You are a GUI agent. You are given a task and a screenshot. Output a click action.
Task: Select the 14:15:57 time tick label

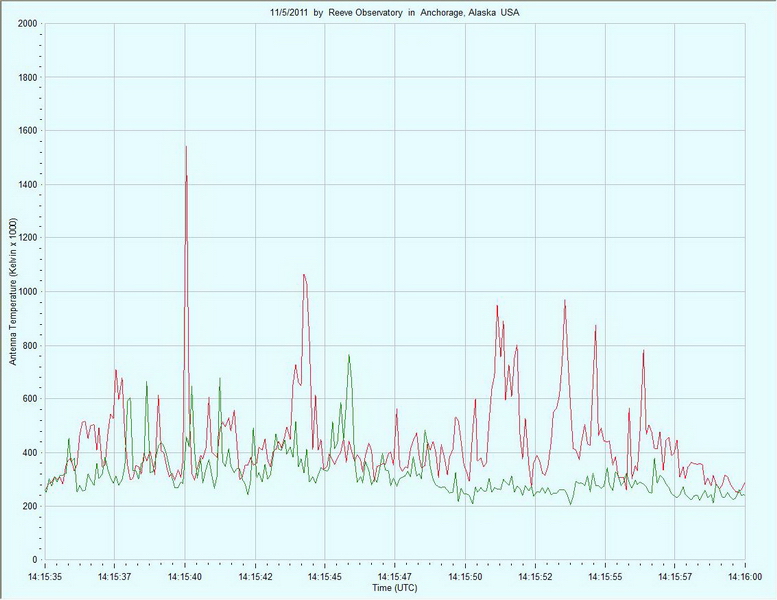point(675,578)
